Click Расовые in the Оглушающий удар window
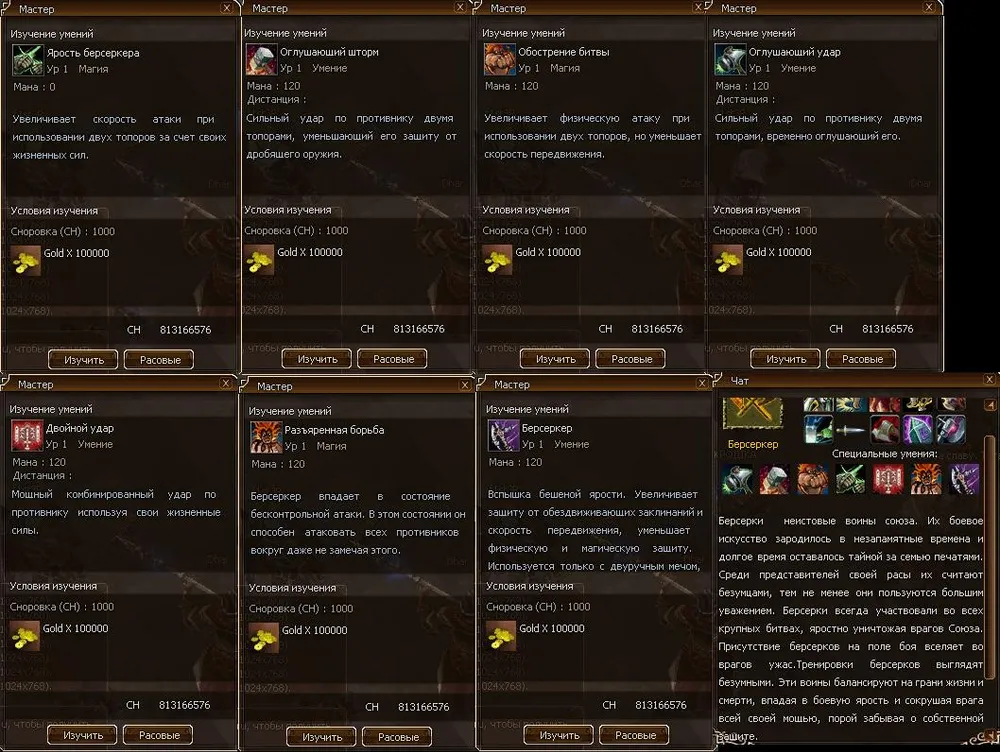 [x=862, y=359]
